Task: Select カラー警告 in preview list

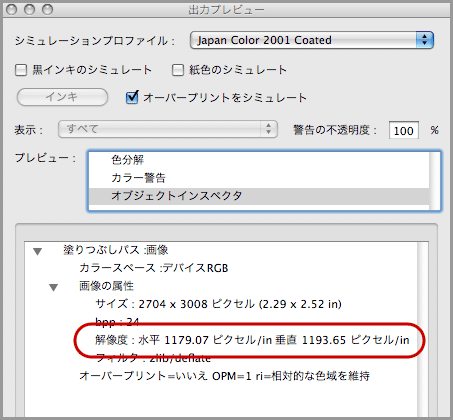Action: coord(259,178)
